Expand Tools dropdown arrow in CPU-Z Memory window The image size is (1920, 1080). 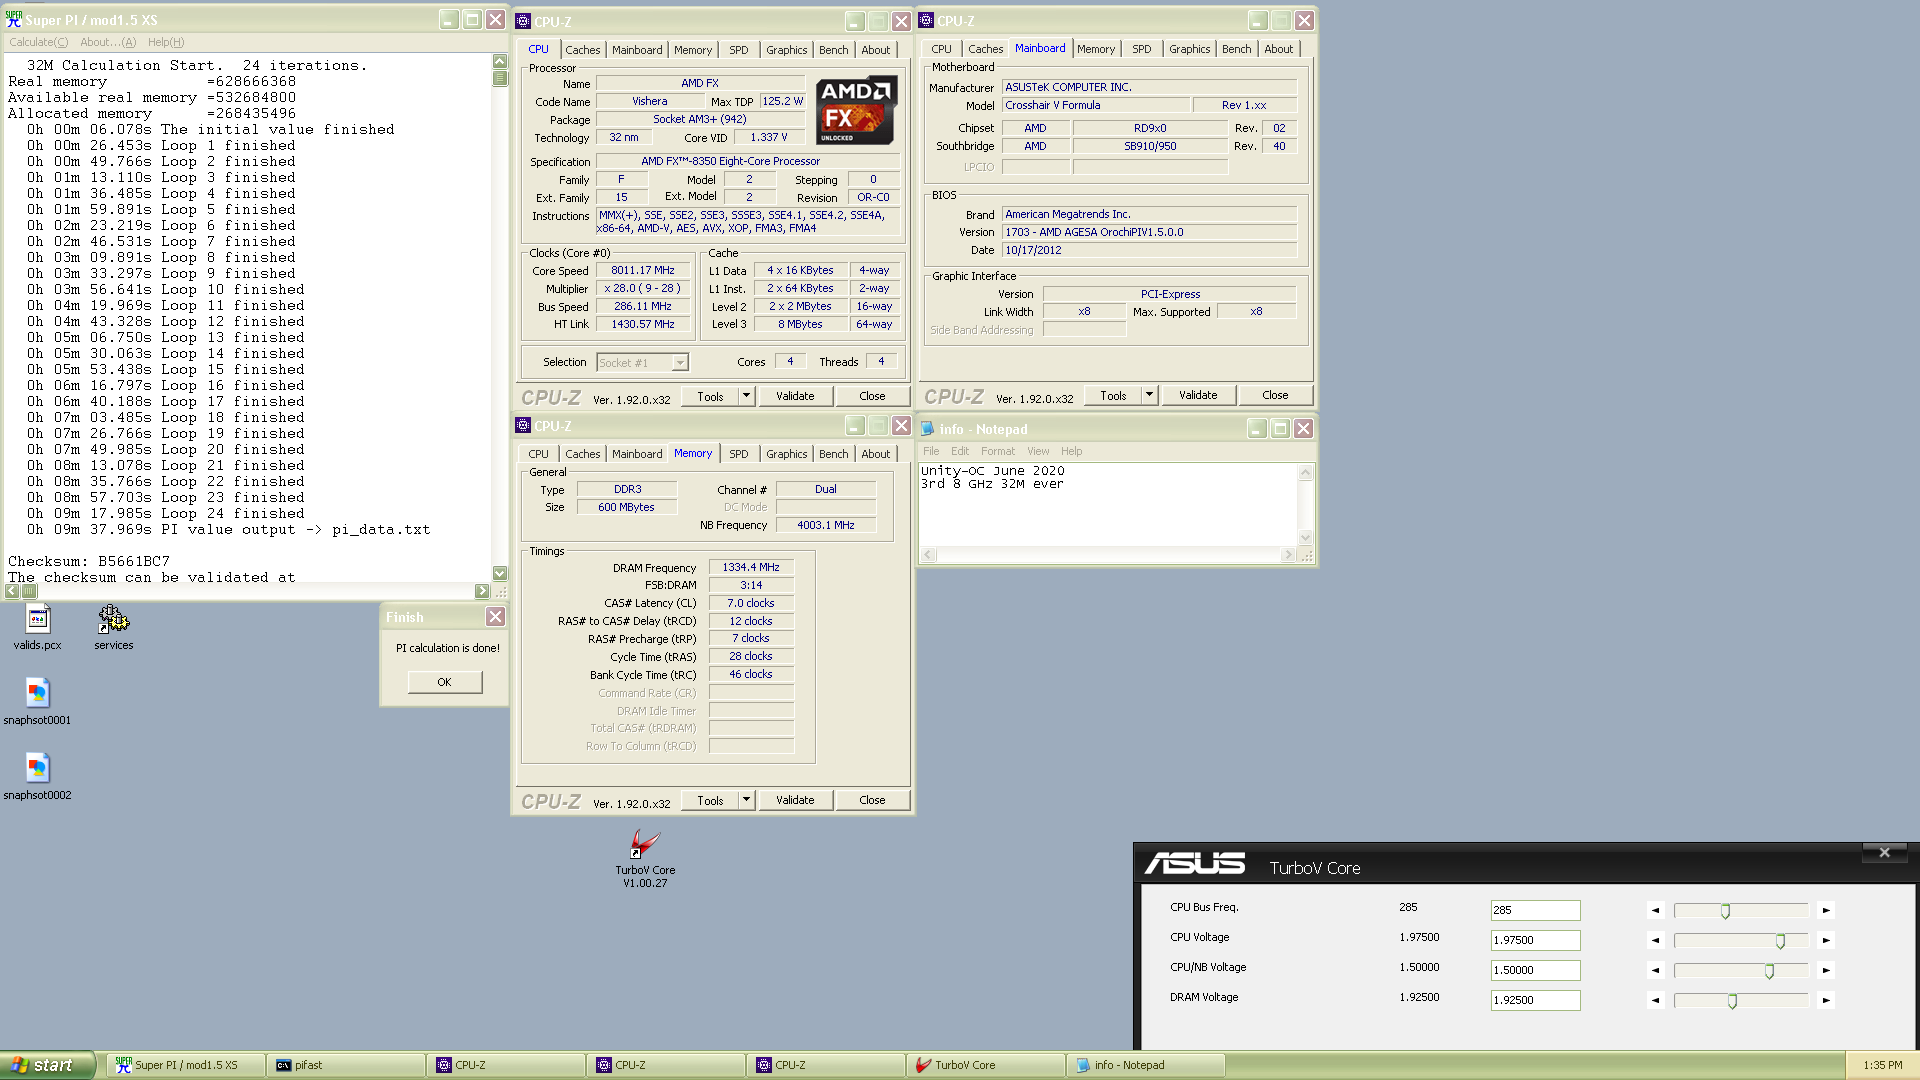[746, 800]
